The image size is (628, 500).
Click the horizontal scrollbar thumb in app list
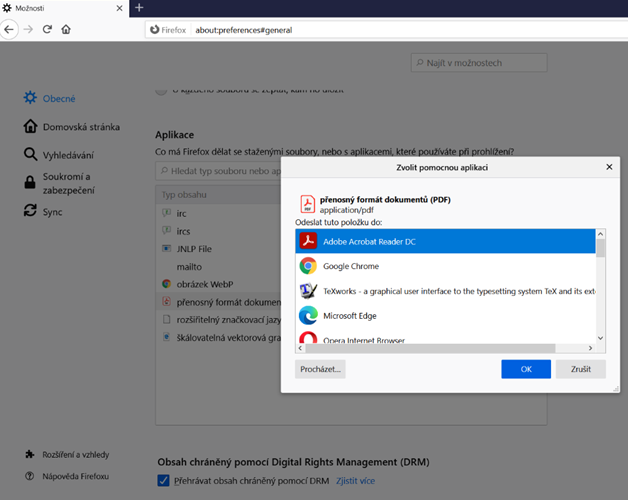(x=431, y=348)
